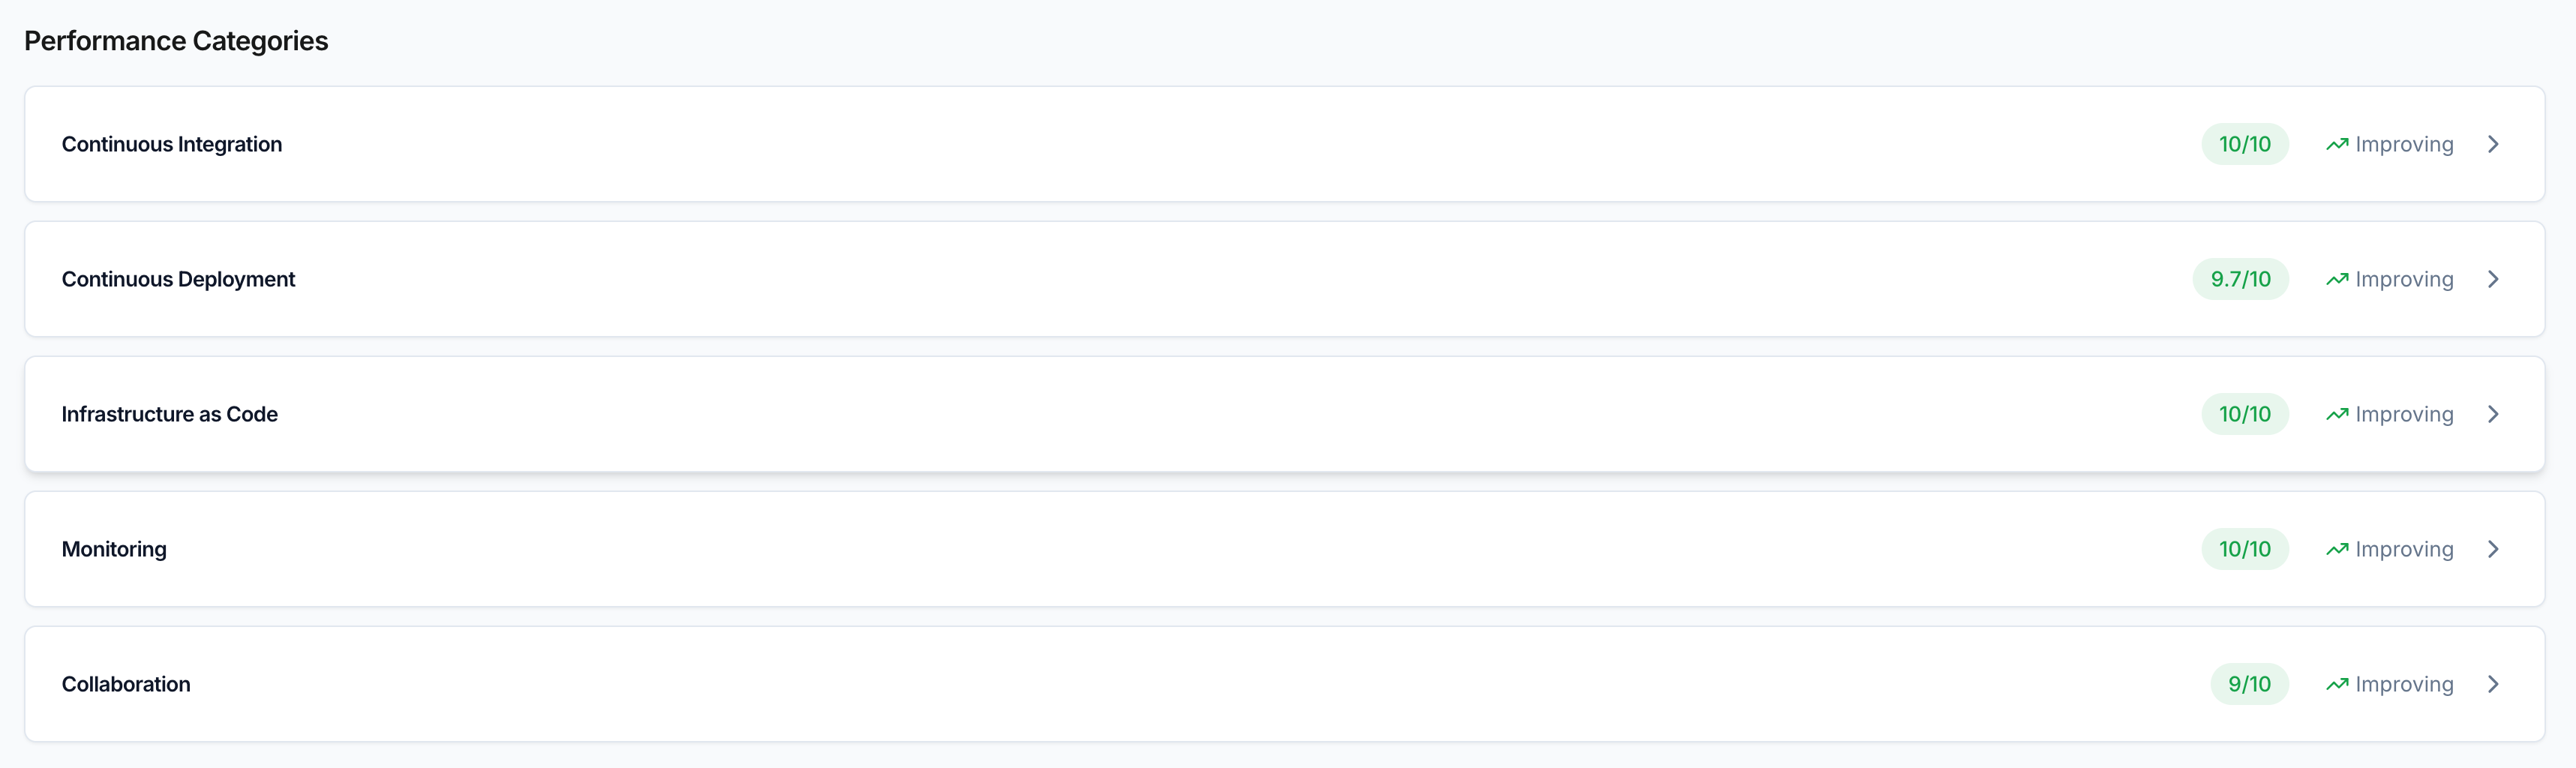
Task: Click the Infrastructure as Code trend icon
Action: pos(2336,414)
